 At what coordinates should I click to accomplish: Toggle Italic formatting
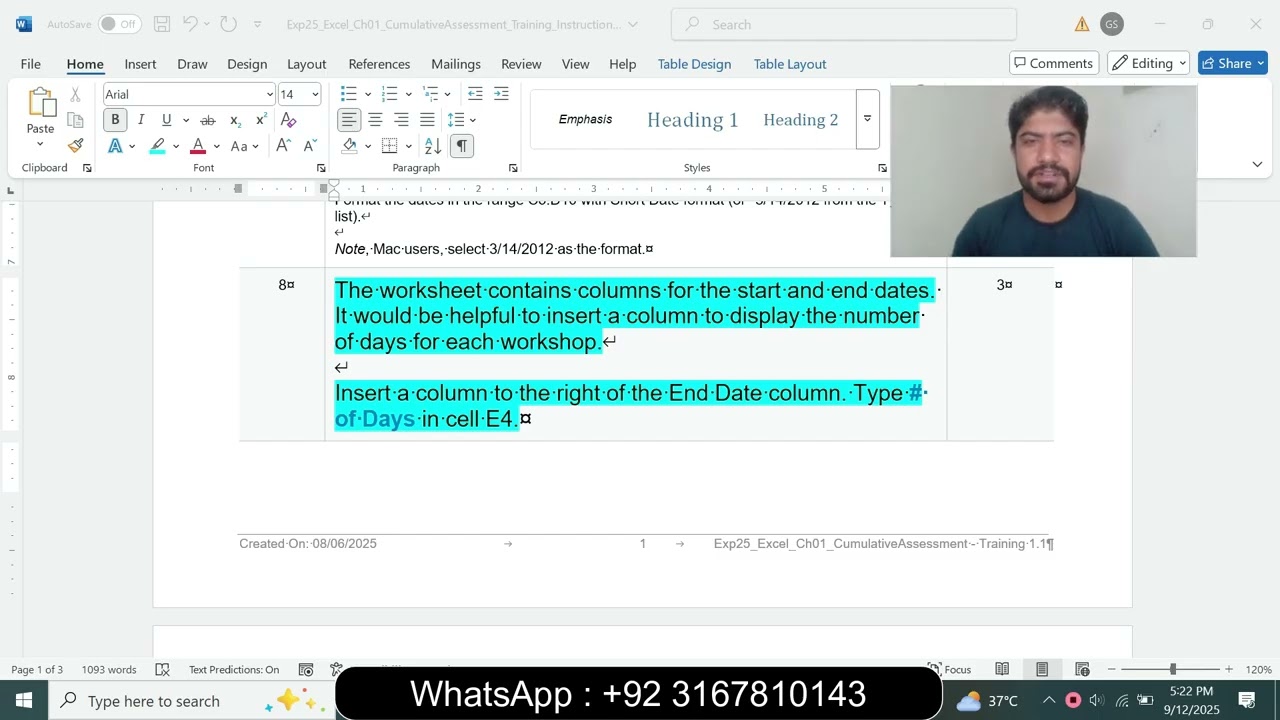pyautogui.click(x=141, y=120)
